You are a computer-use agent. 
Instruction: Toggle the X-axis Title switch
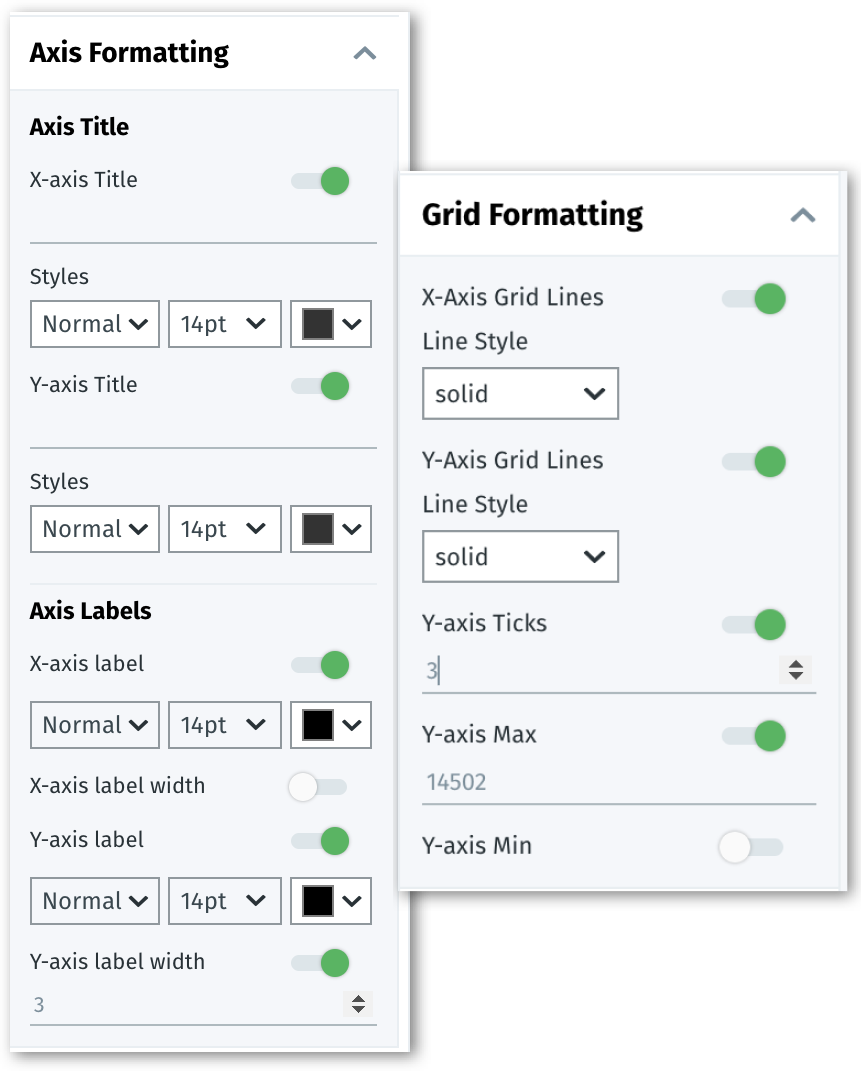point(321,181)
